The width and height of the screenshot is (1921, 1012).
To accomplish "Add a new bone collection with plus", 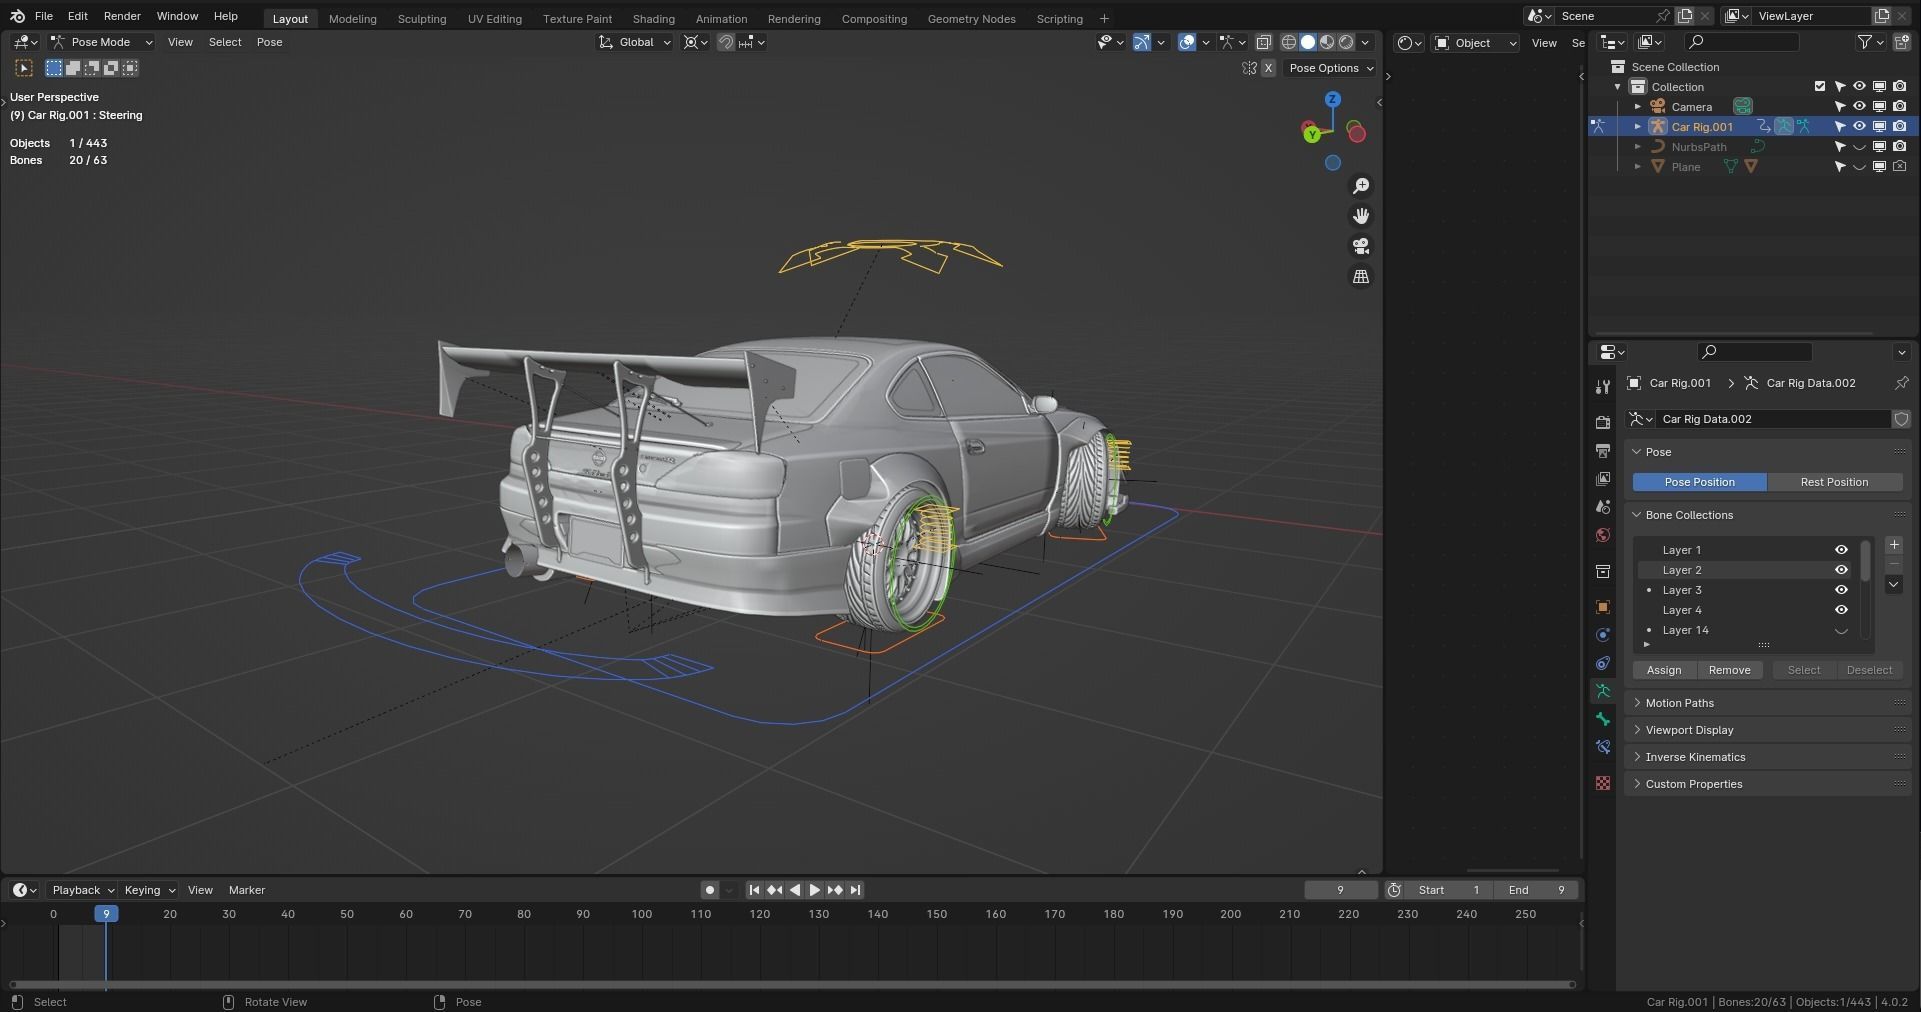I will [x=1894, y=545].
